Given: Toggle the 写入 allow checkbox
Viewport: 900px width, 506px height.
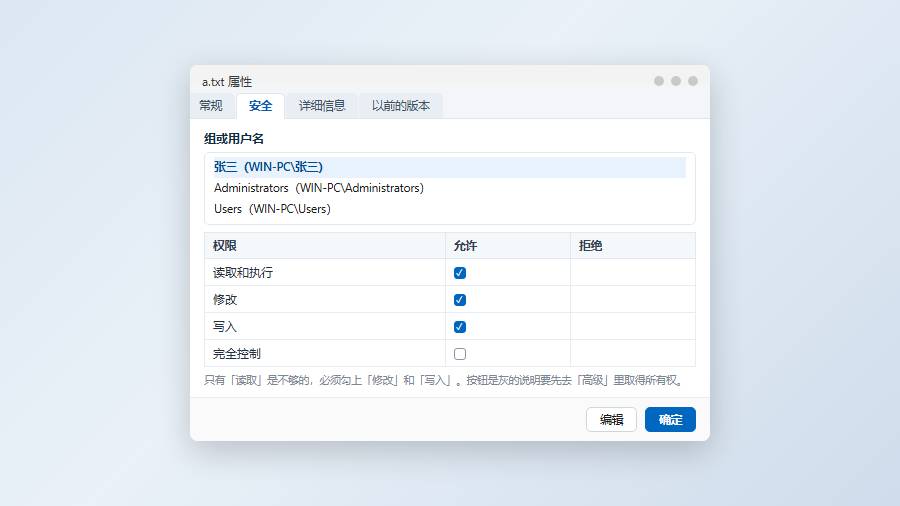Looking at the screenshot, I should (x=460, y=327).
